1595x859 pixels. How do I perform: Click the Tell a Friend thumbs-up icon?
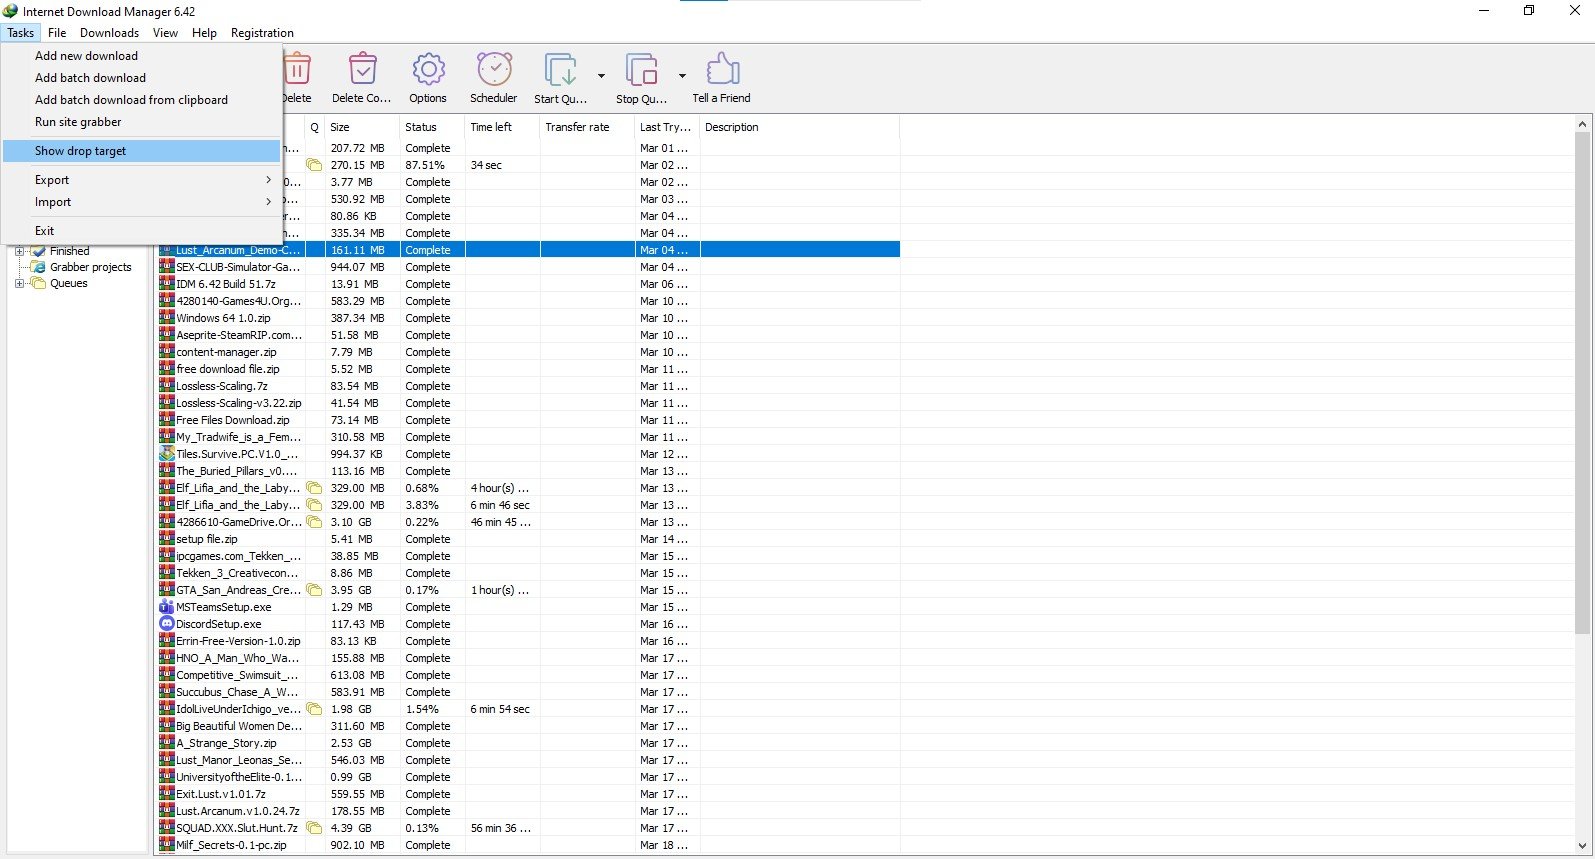pos(721,71)
